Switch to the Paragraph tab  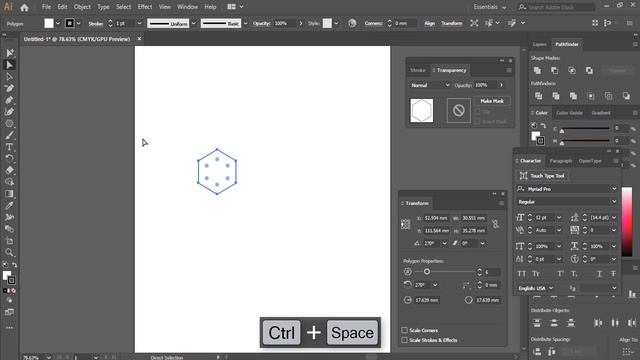pyautogui.click(x=560, y=161)
